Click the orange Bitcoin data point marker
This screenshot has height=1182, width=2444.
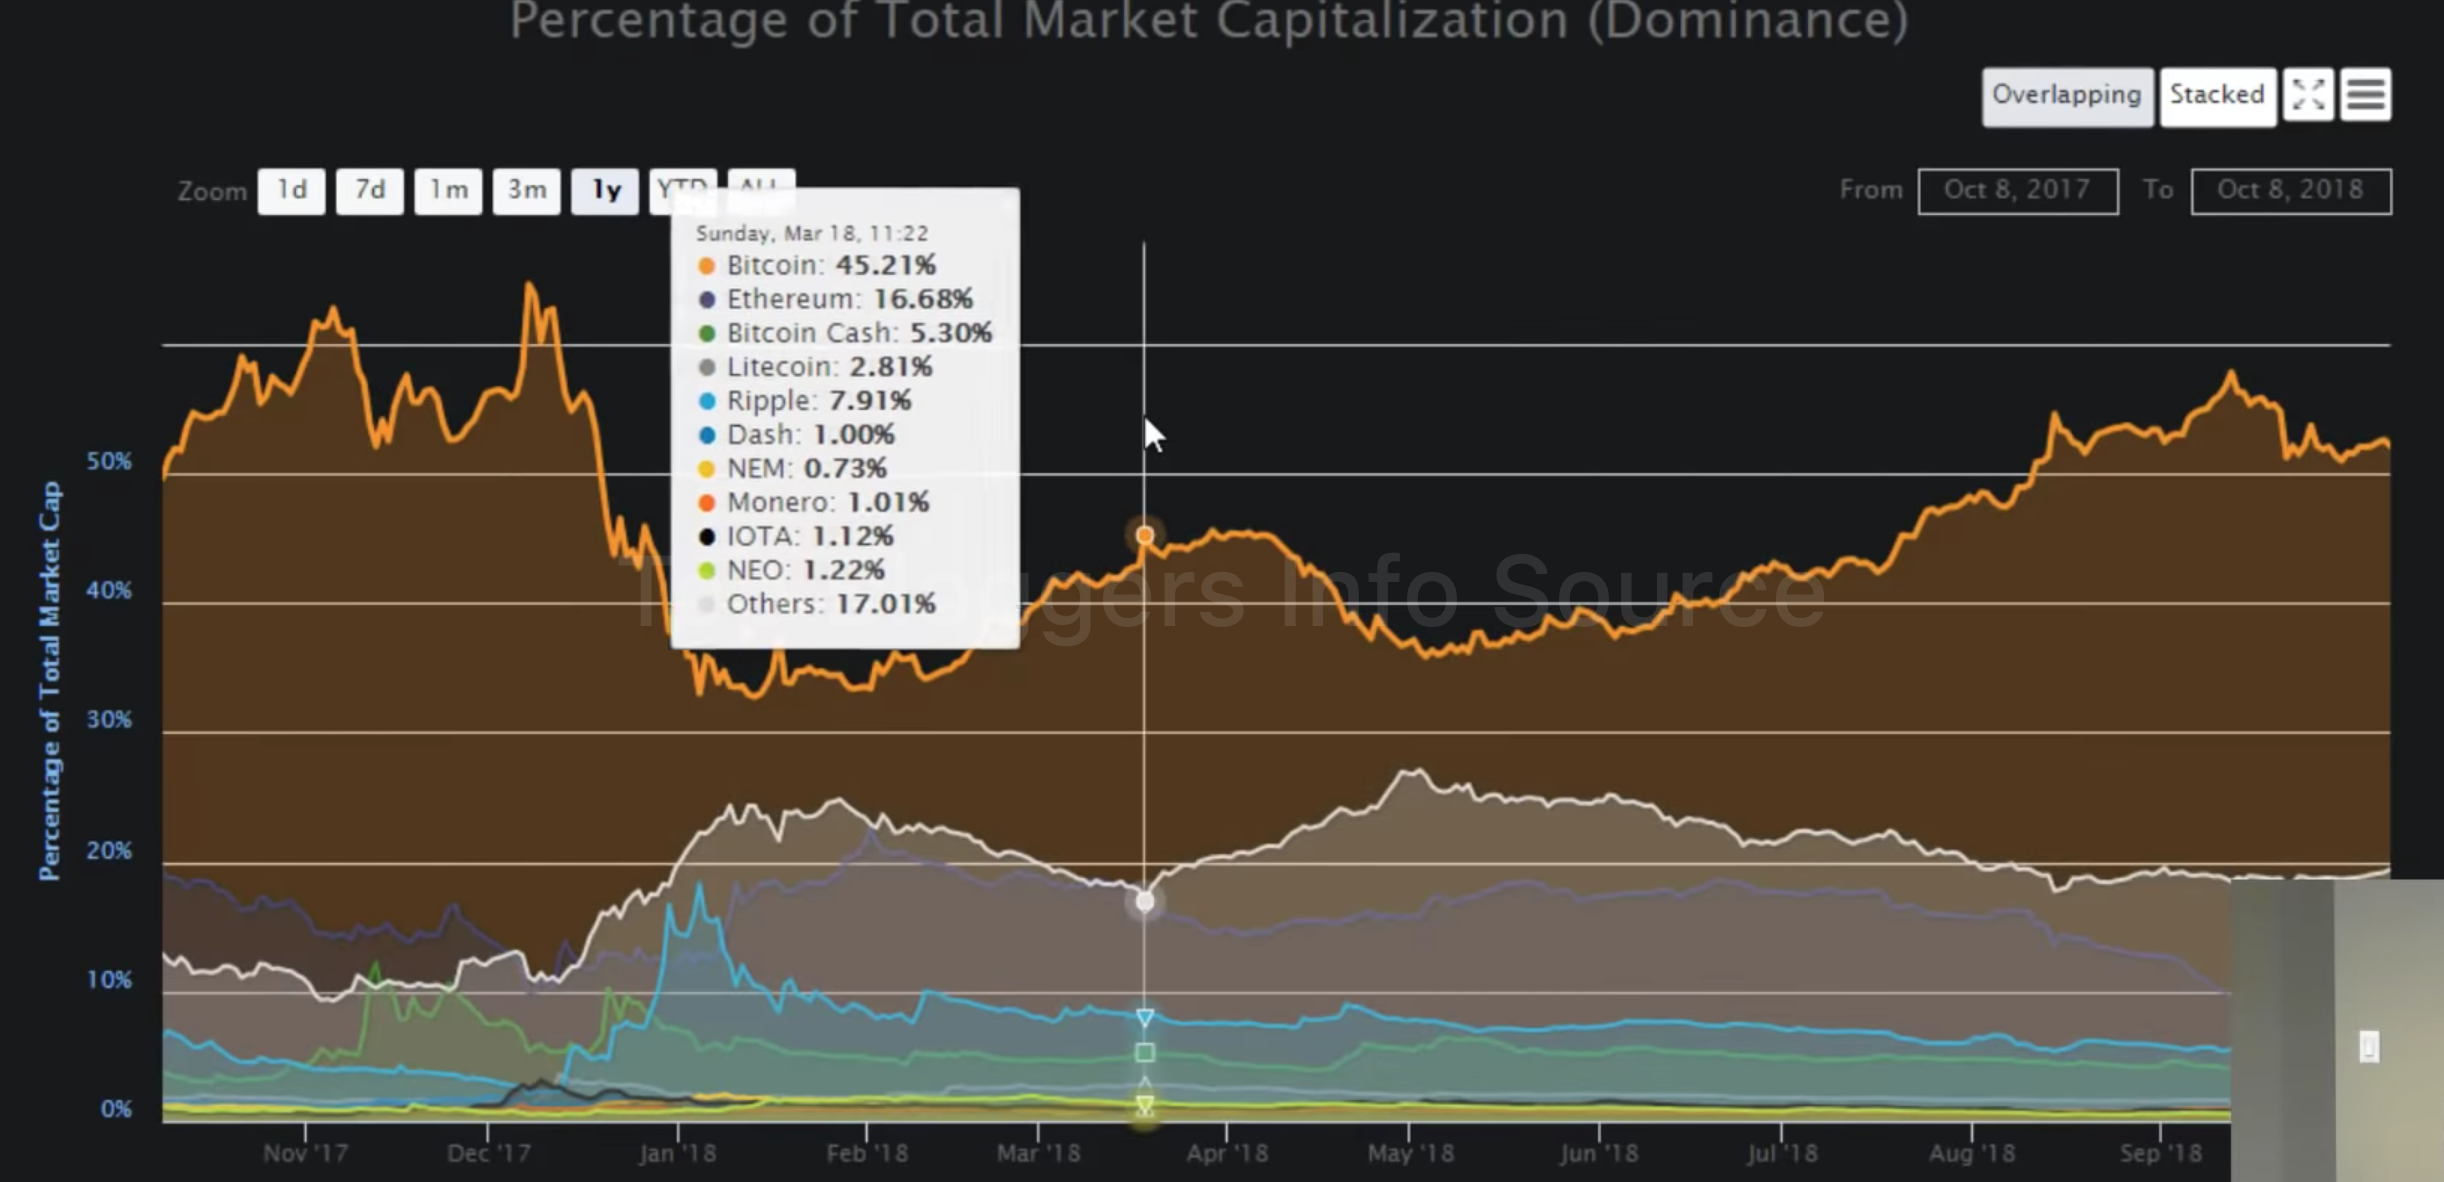pos(1145,536)
